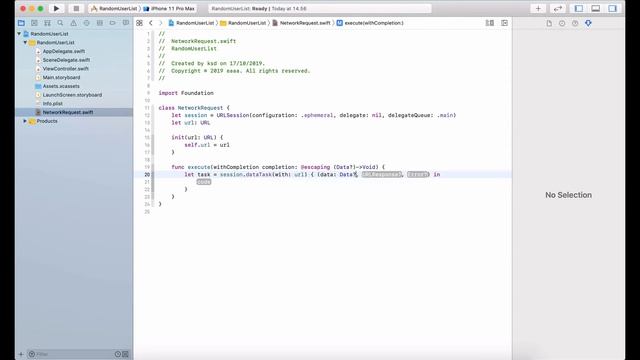Open execute(withCompletion:) jump bar menu
This screenshot has width=640, height=360.
pos(370,23)
